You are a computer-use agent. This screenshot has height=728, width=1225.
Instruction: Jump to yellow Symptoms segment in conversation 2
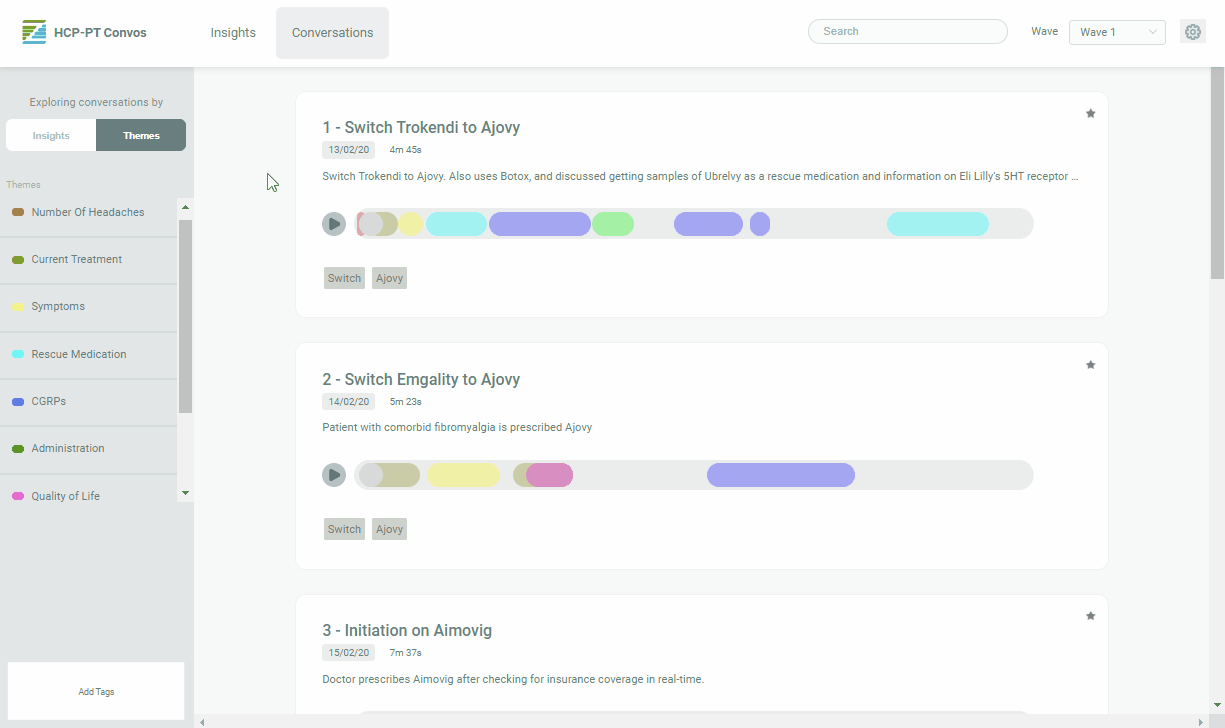(464, 475)
